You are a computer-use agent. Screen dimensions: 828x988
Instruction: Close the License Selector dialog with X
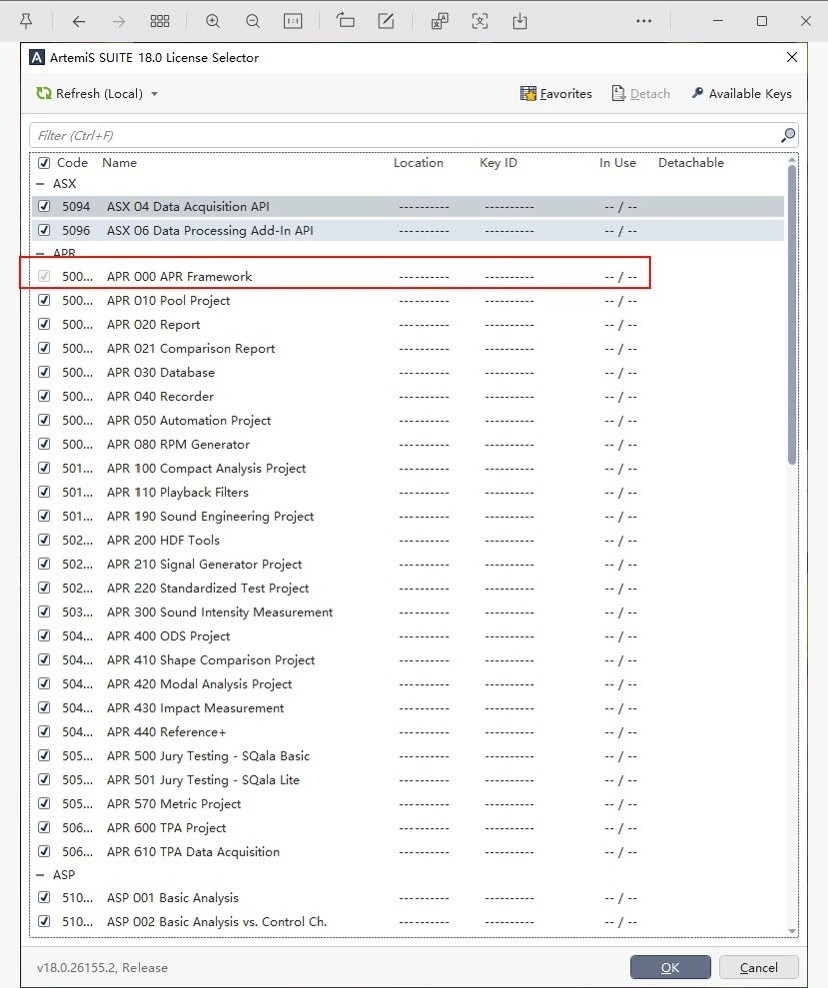(x=792, y=57)
